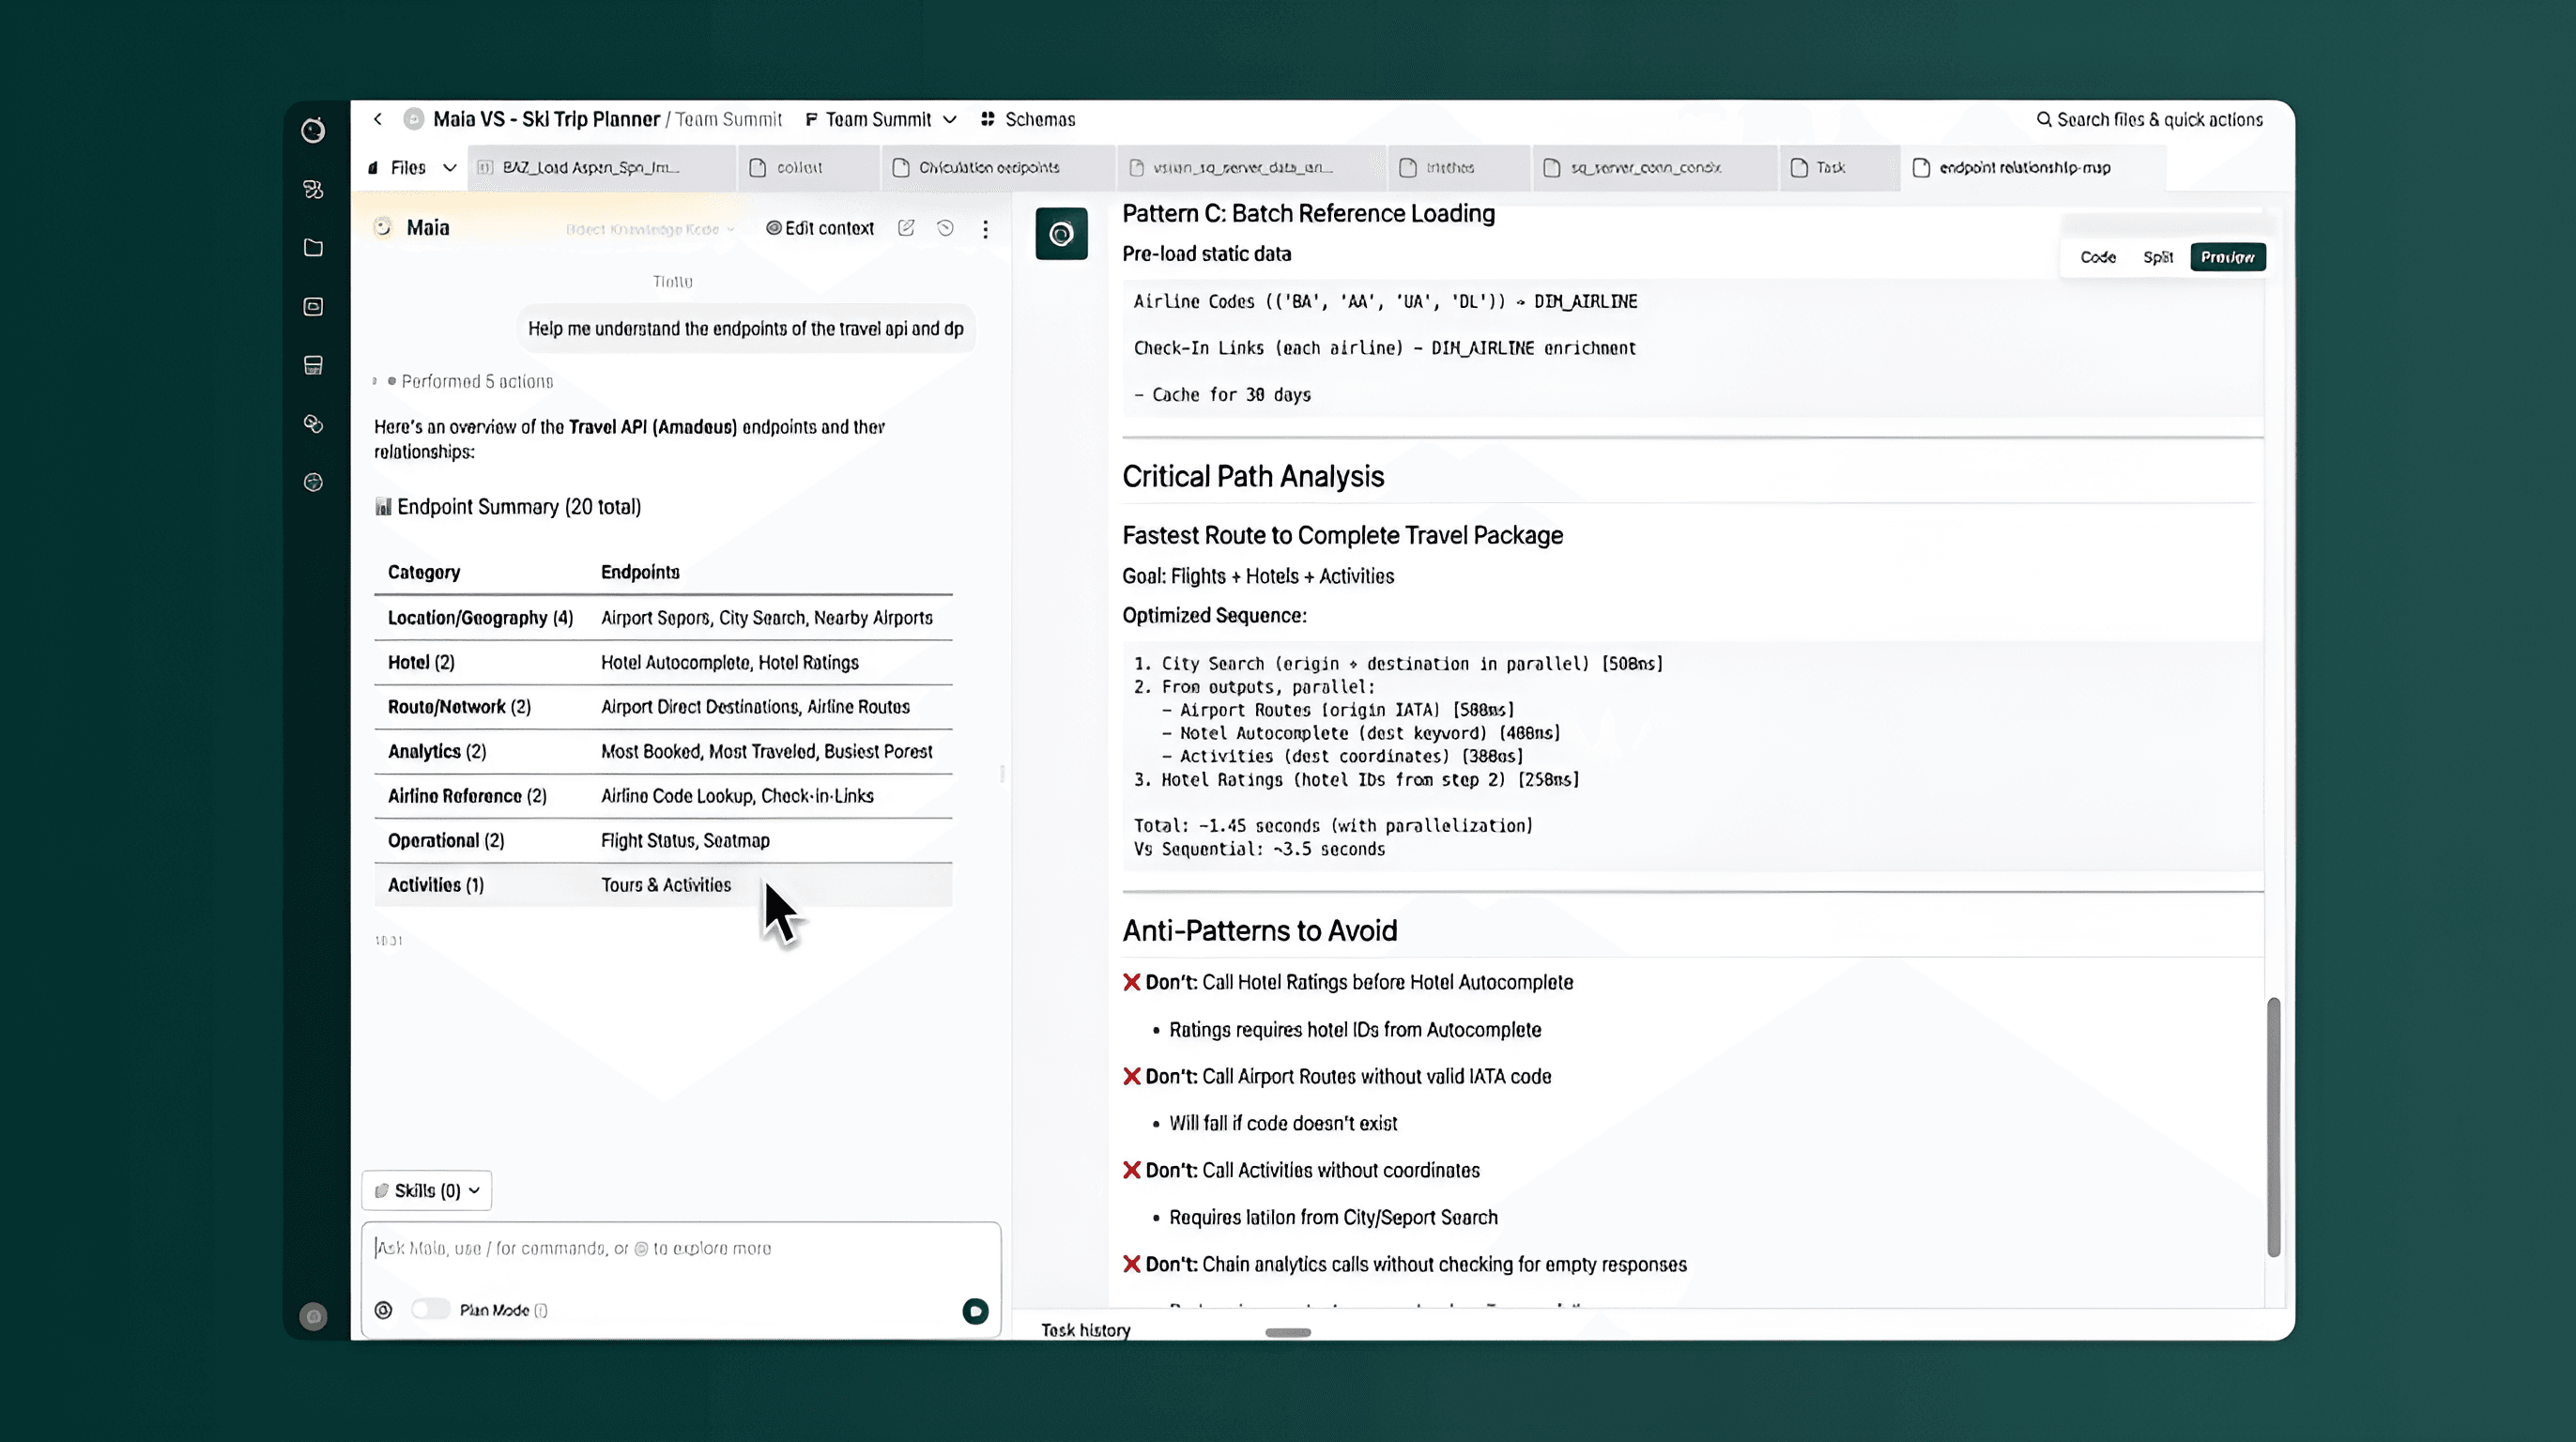2576x1442 pixels.
Task: Start a new chat with the compose icon
Action: 906,228
